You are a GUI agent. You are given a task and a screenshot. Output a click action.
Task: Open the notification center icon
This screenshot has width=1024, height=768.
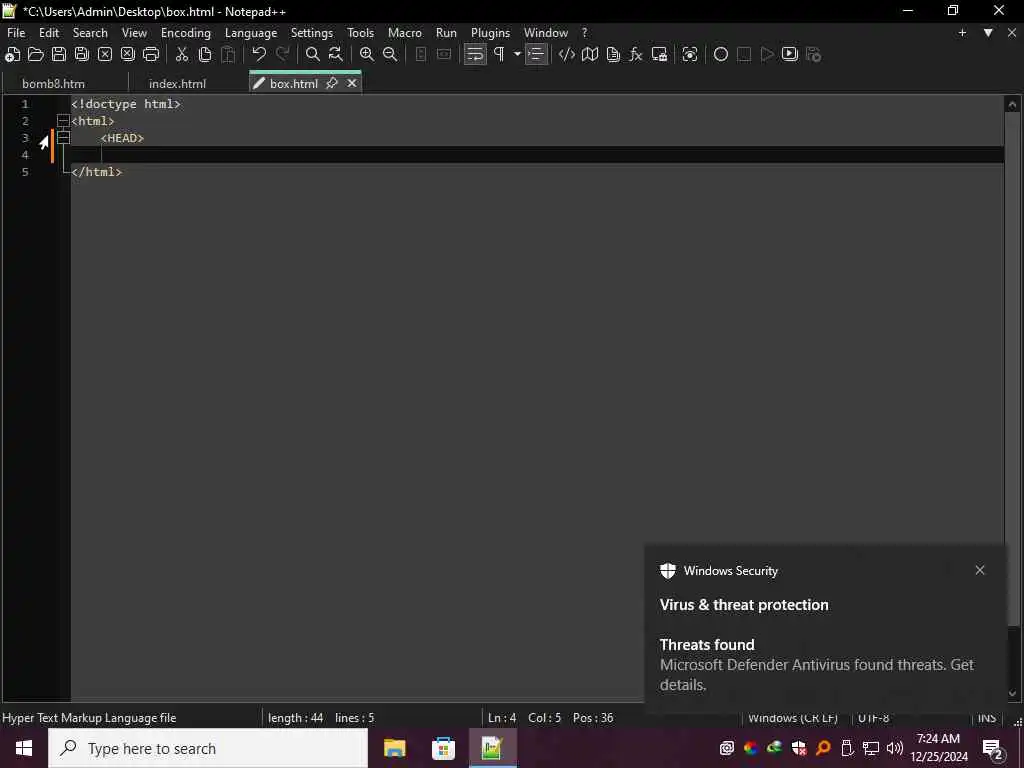pos(992,749)
